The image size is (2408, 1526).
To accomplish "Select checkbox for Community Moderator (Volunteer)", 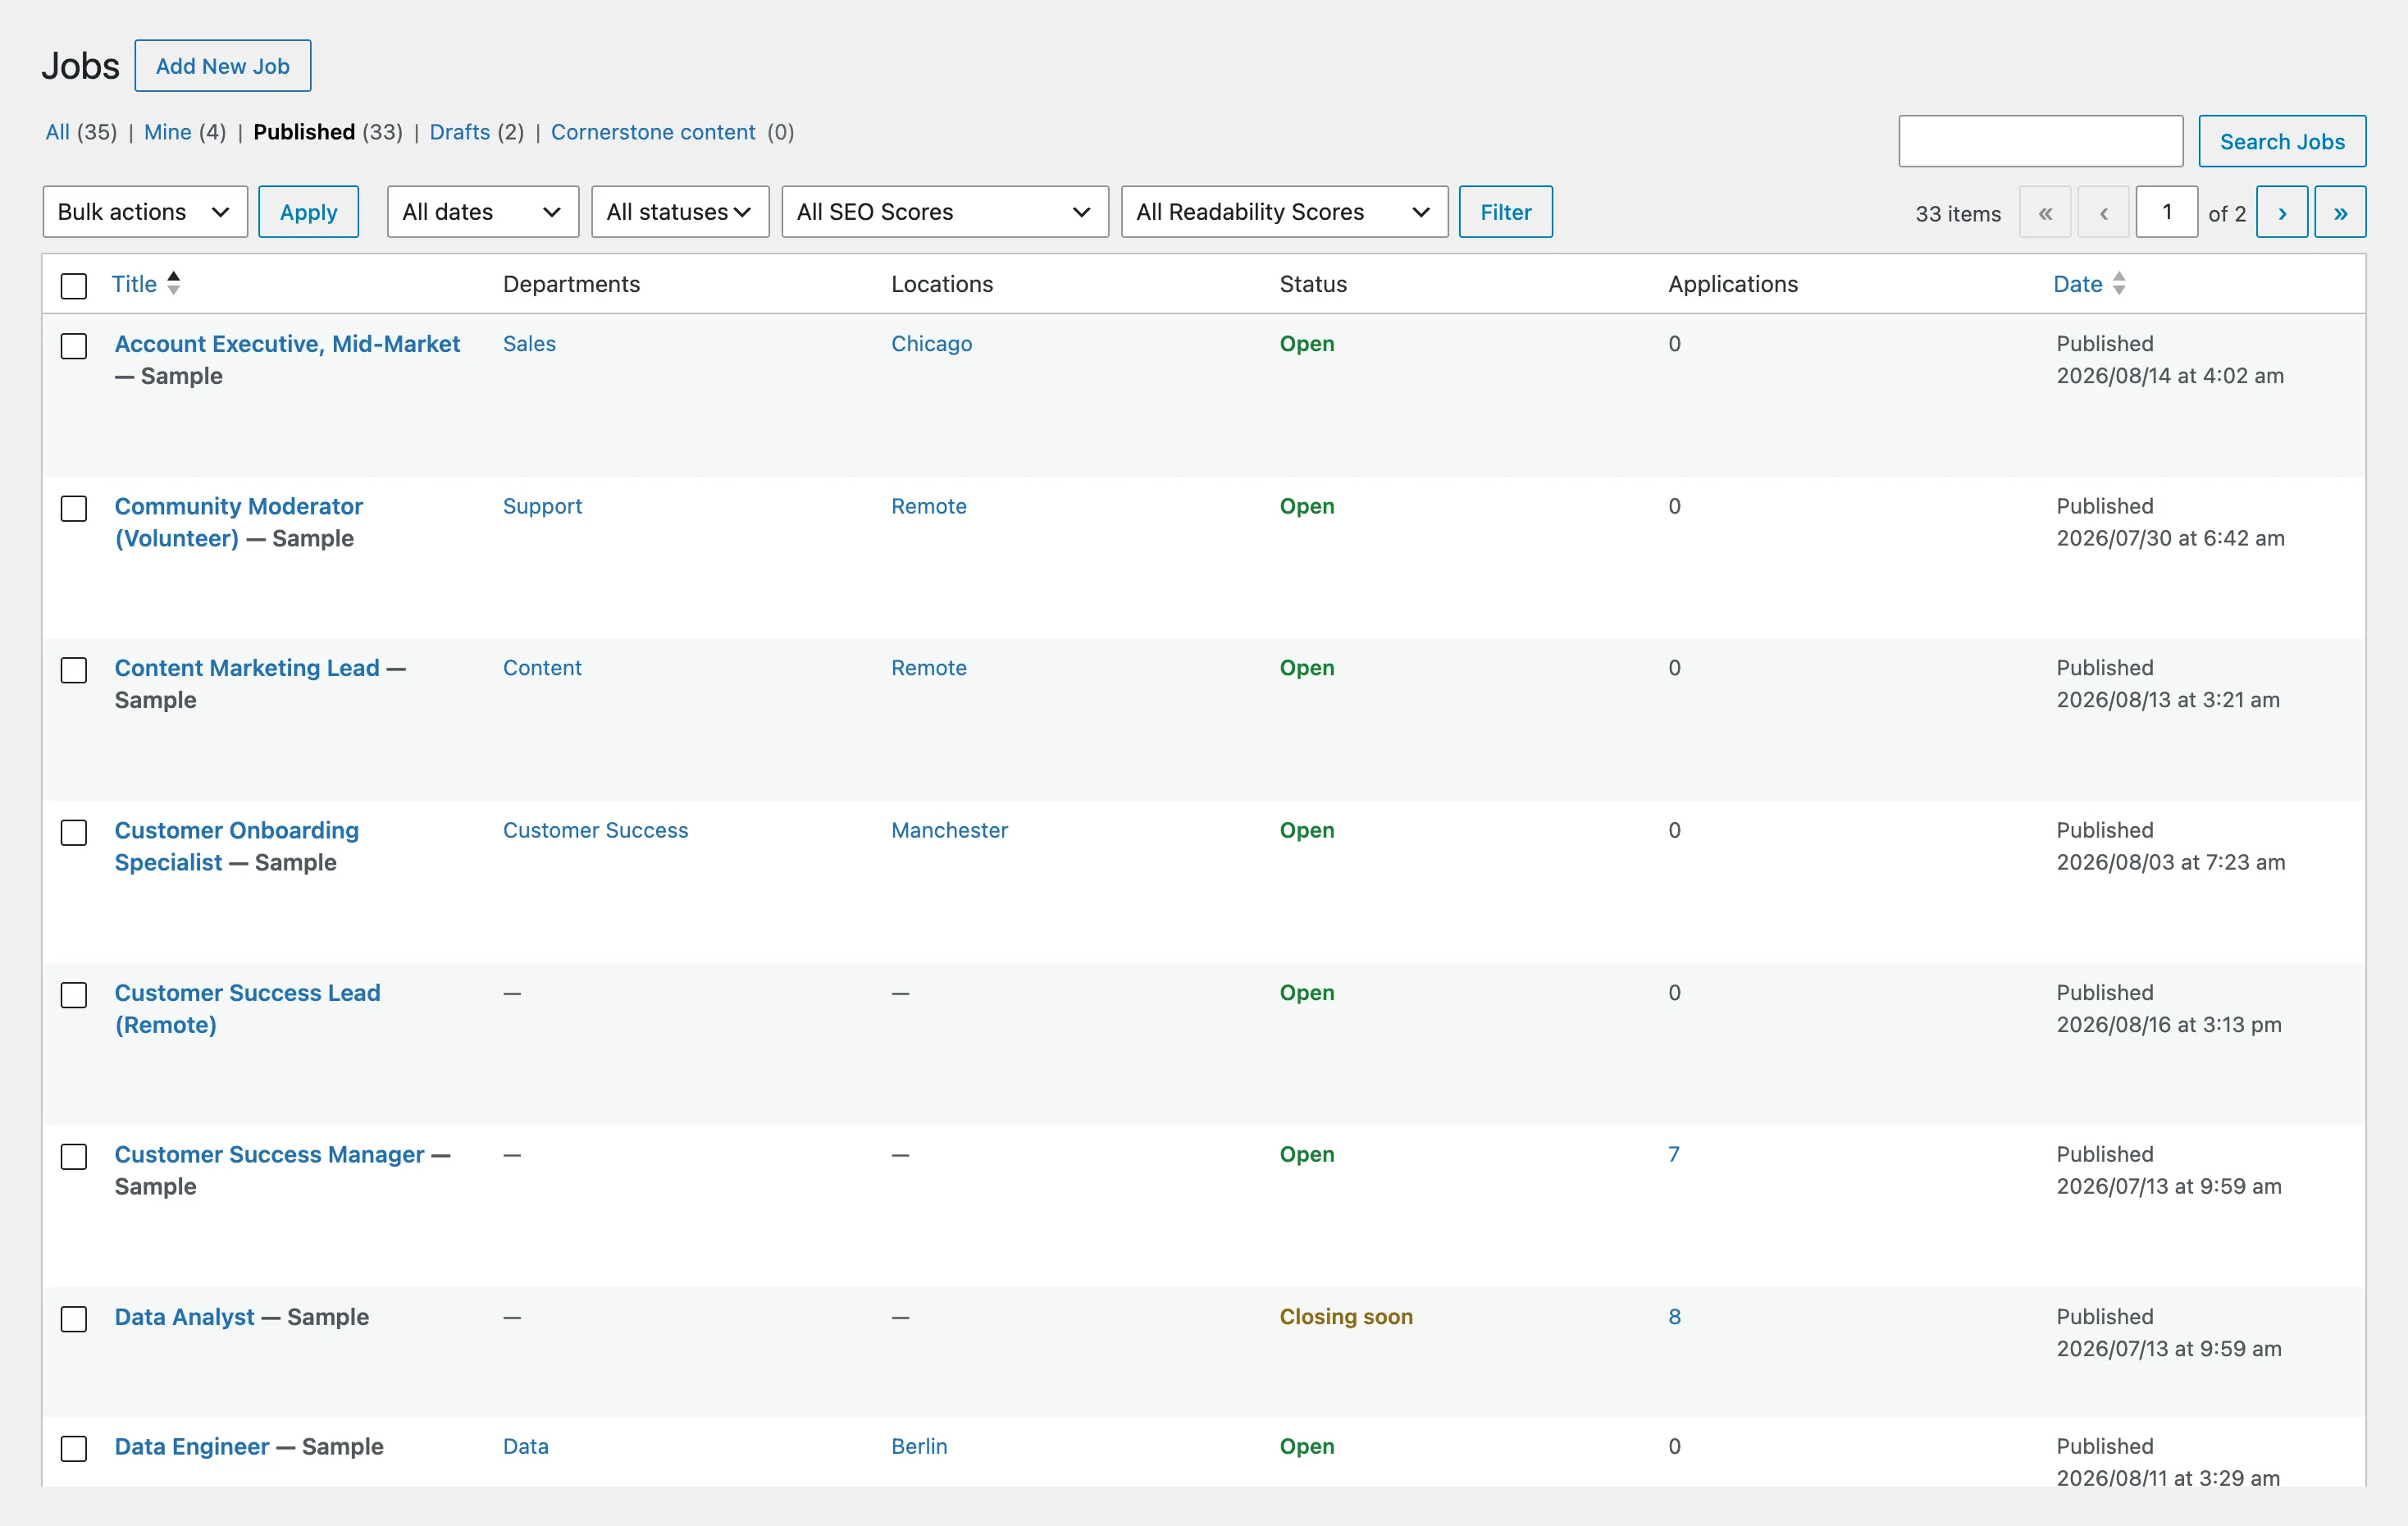I will coord(74,508).
